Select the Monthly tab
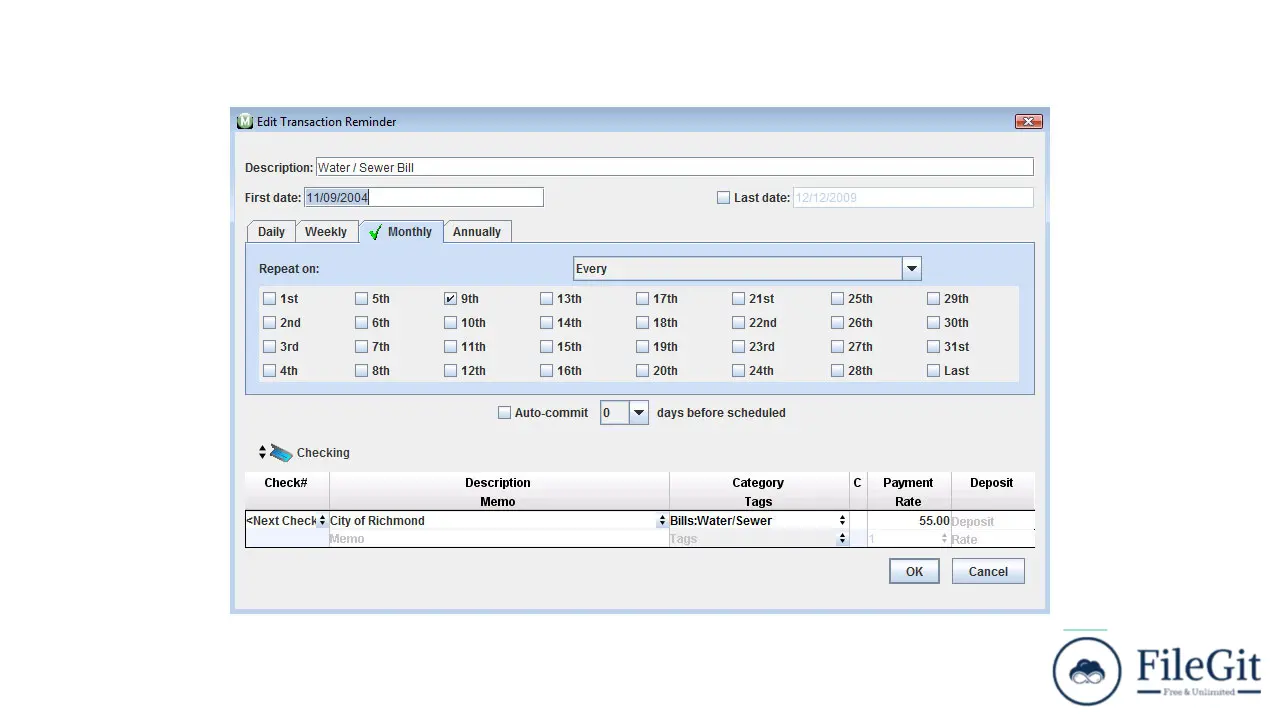 (400, 231)
